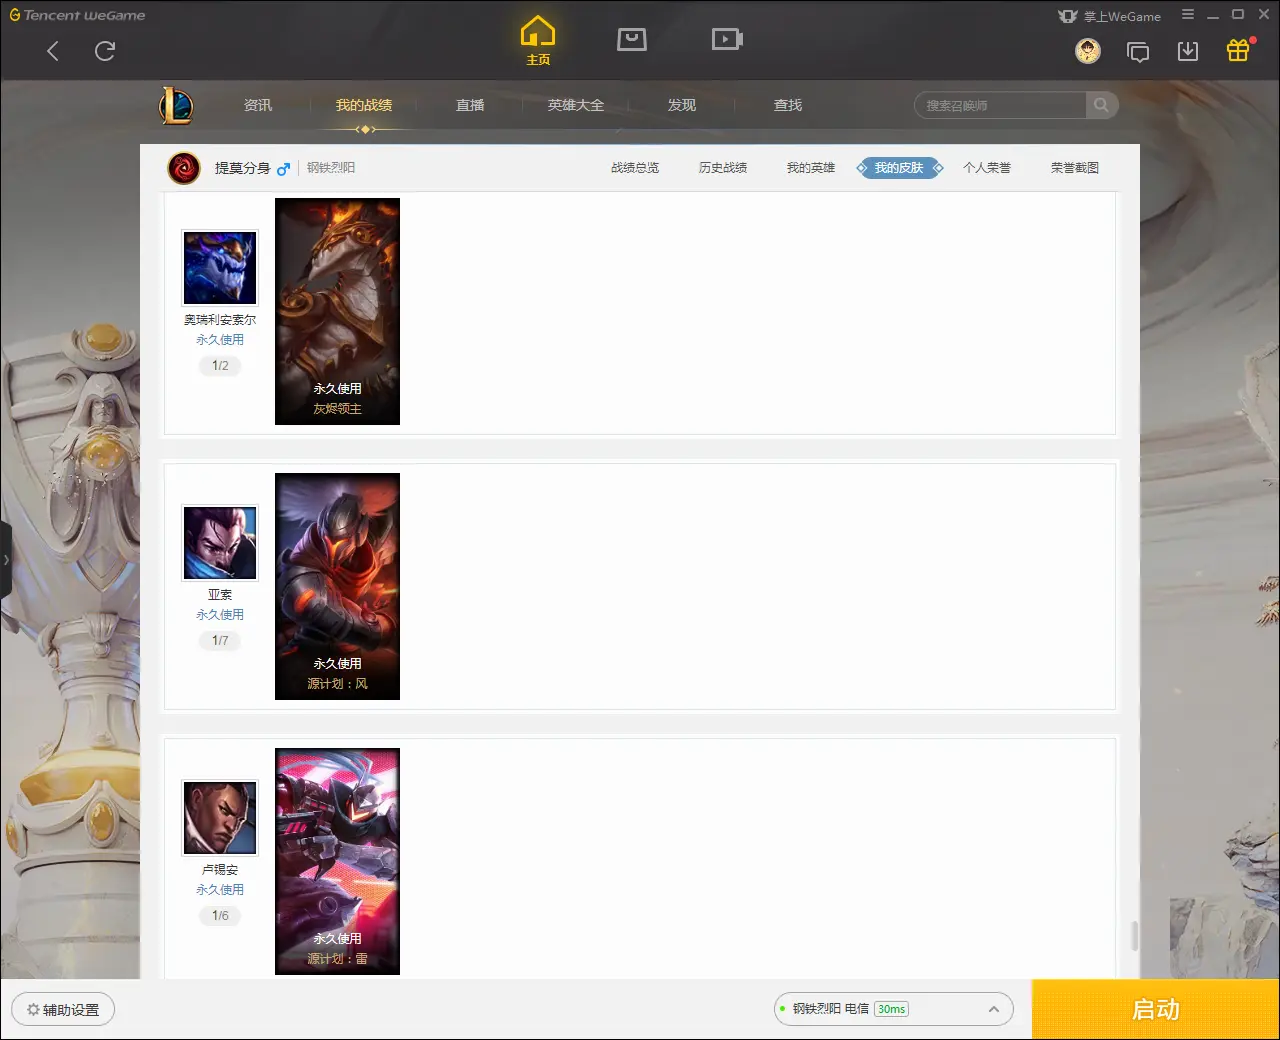This screenshot has height=1040, width=1280.
Task: Open 辅助设置 settings button
Action: [x=63, y=1010]
